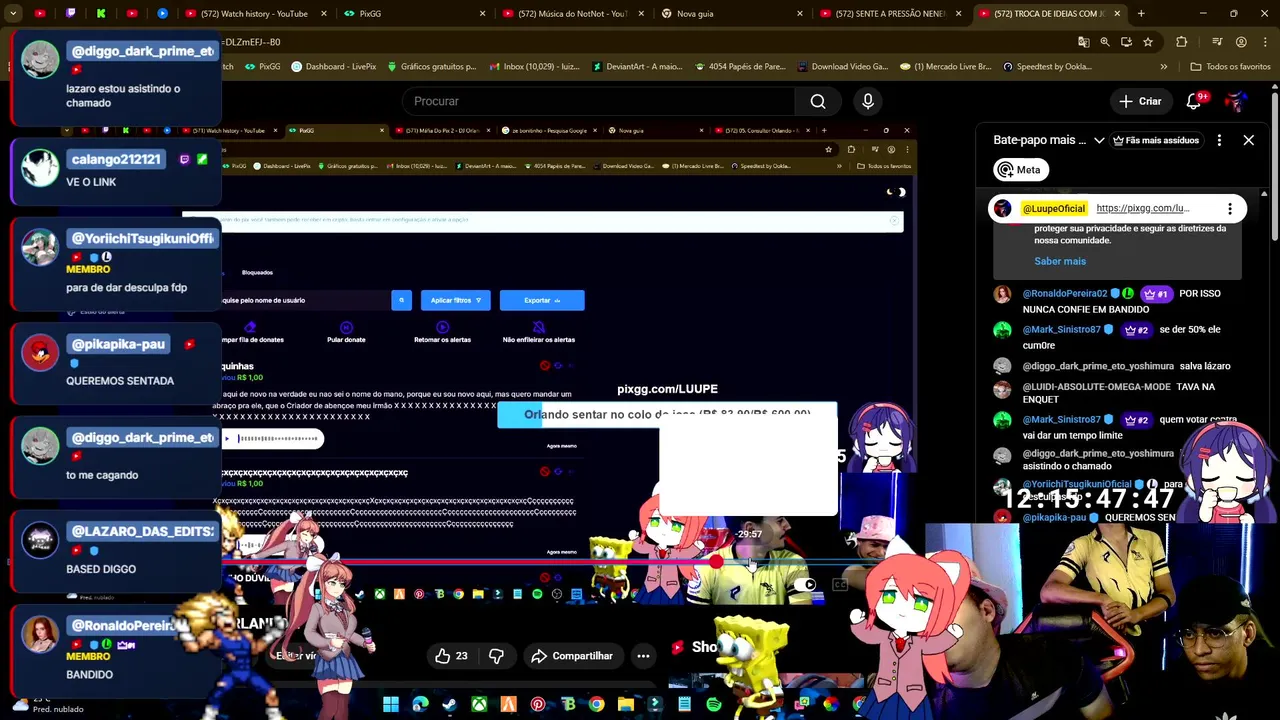Switch to the SENTE A PRESSÃO tab
The width and height of the screenshot is (1280, 720).
click(890, 13)
